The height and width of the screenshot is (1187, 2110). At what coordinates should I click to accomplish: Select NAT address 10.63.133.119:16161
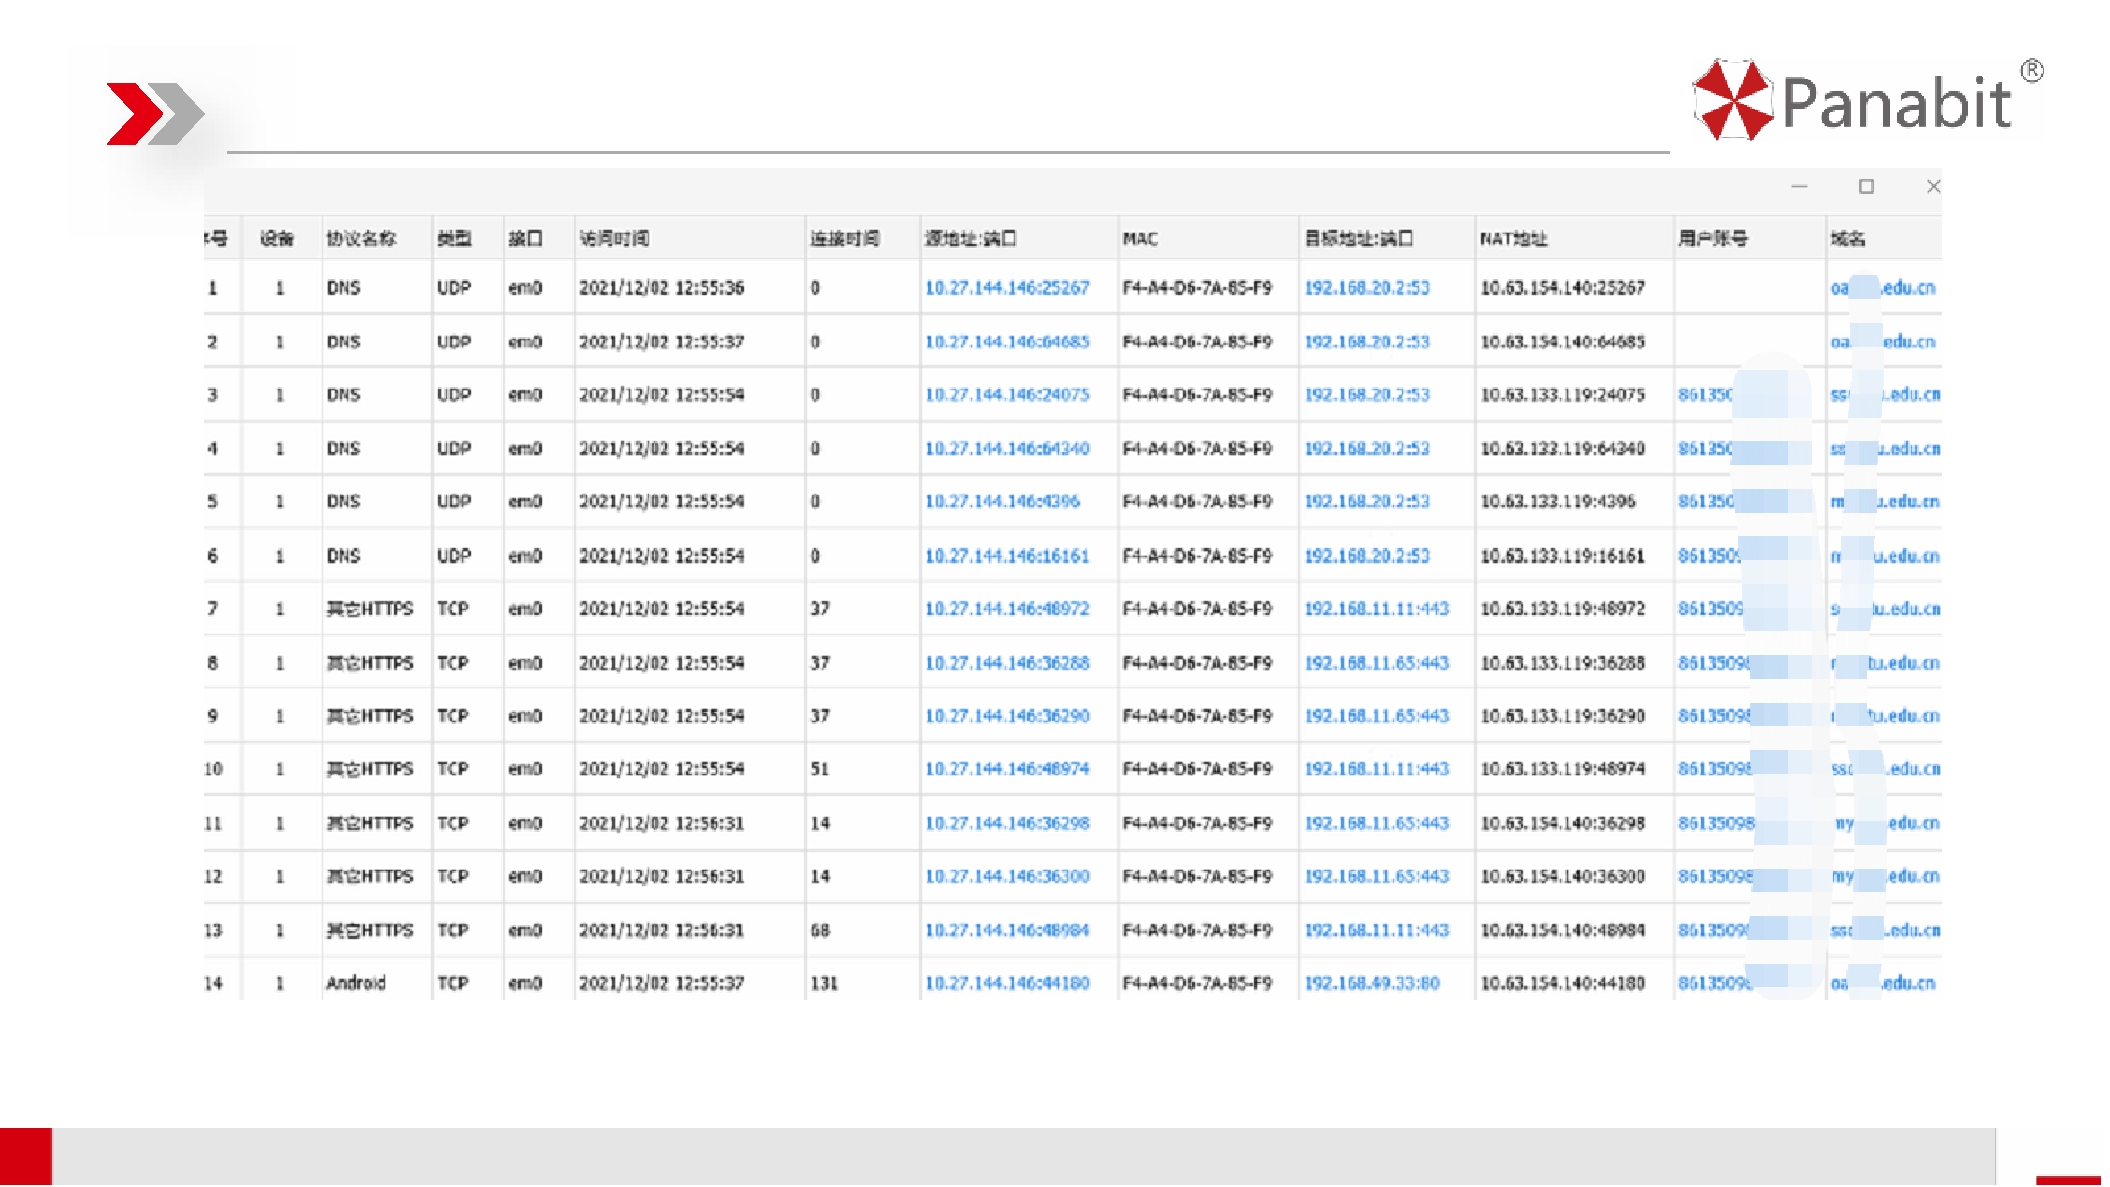point(1562,556)
